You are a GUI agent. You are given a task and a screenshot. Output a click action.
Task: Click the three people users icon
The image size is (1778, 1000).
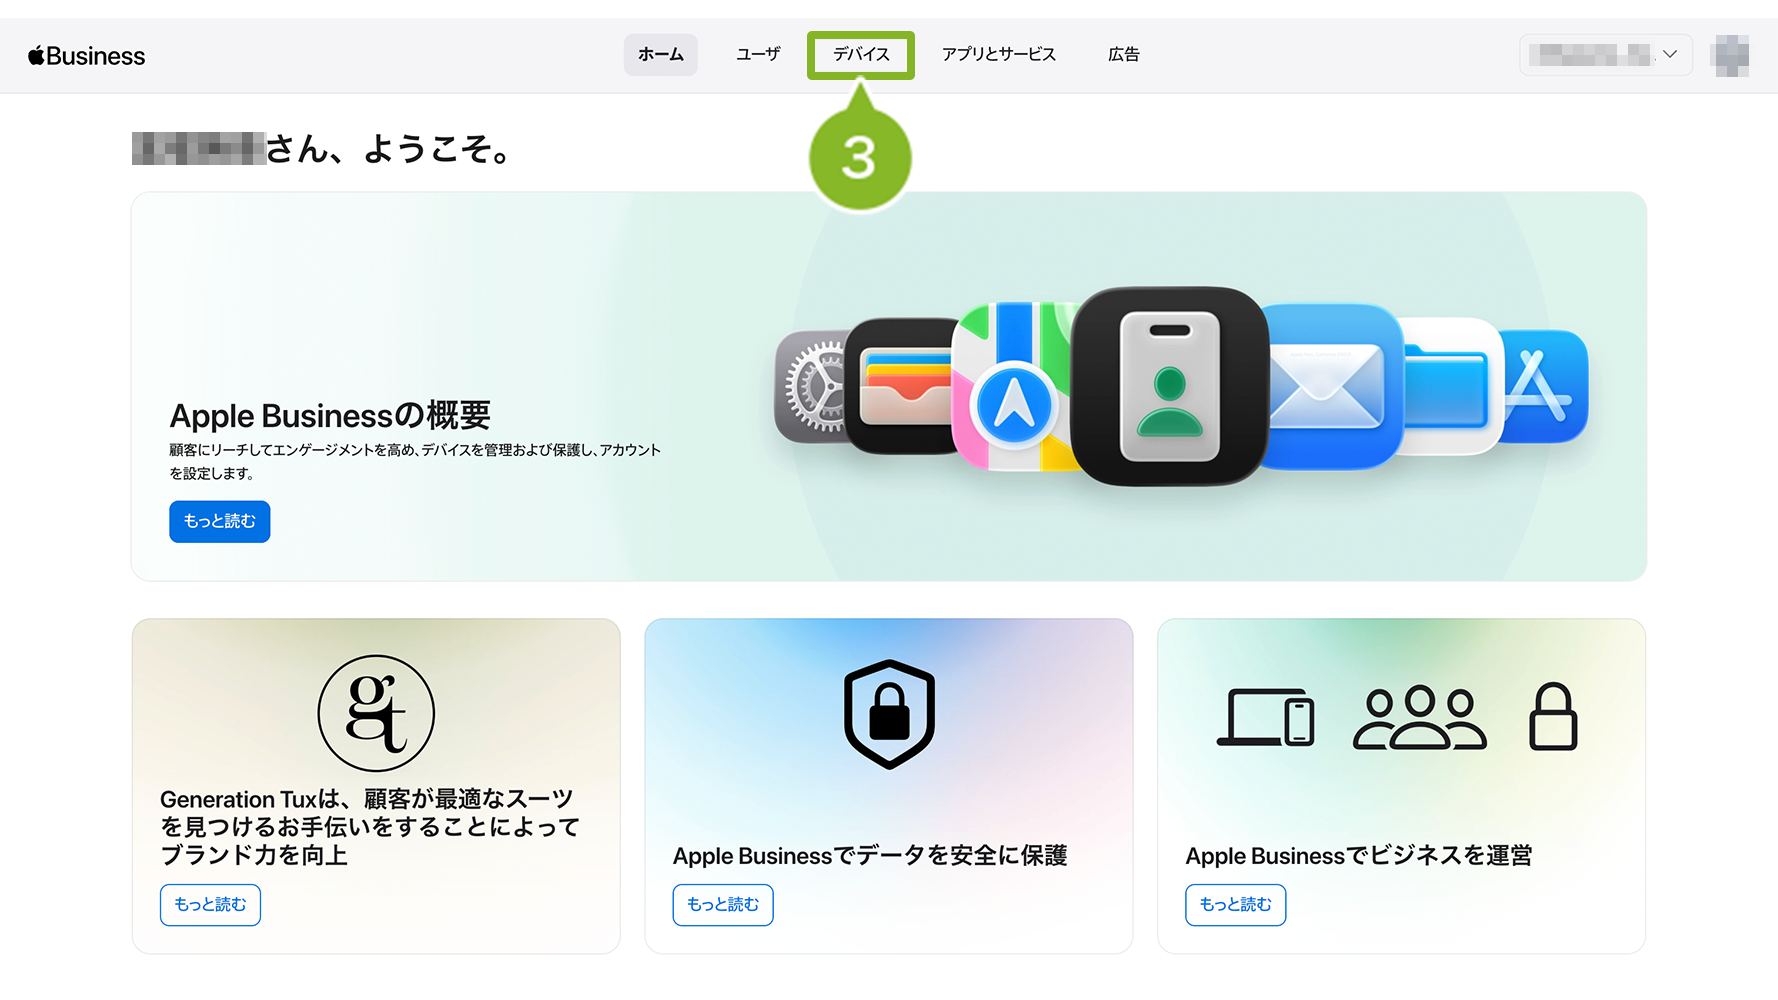[x=1419, y=717]
